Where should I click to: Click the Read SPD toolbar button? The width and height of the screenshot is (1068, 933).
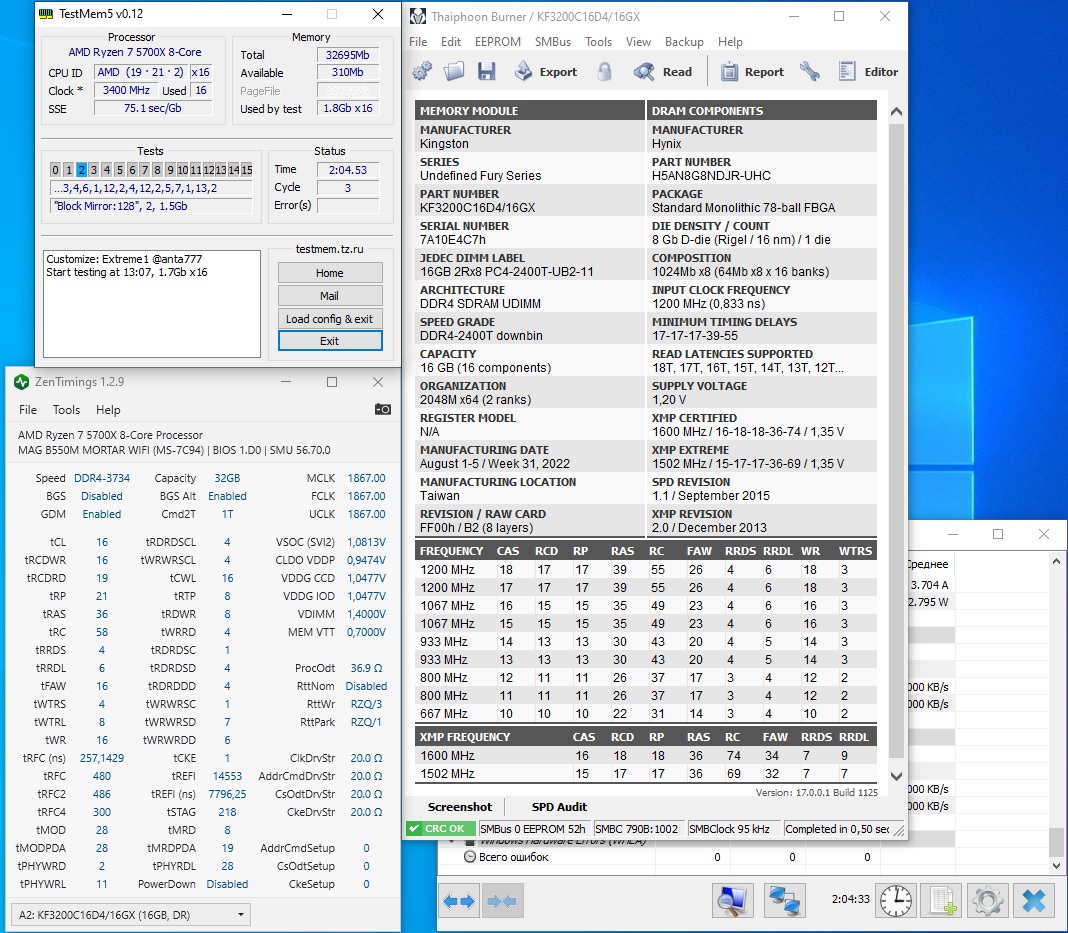(663, 72)
